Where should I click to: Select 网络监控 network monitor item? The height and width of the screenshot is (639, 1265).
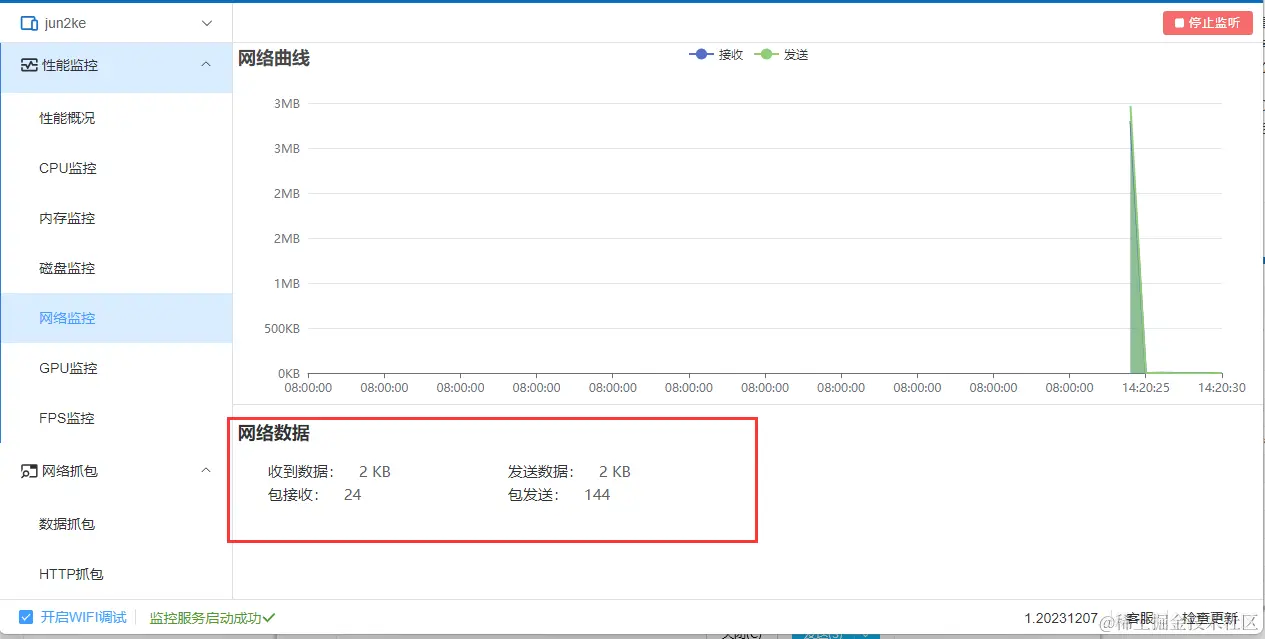(x=116, y=318)
